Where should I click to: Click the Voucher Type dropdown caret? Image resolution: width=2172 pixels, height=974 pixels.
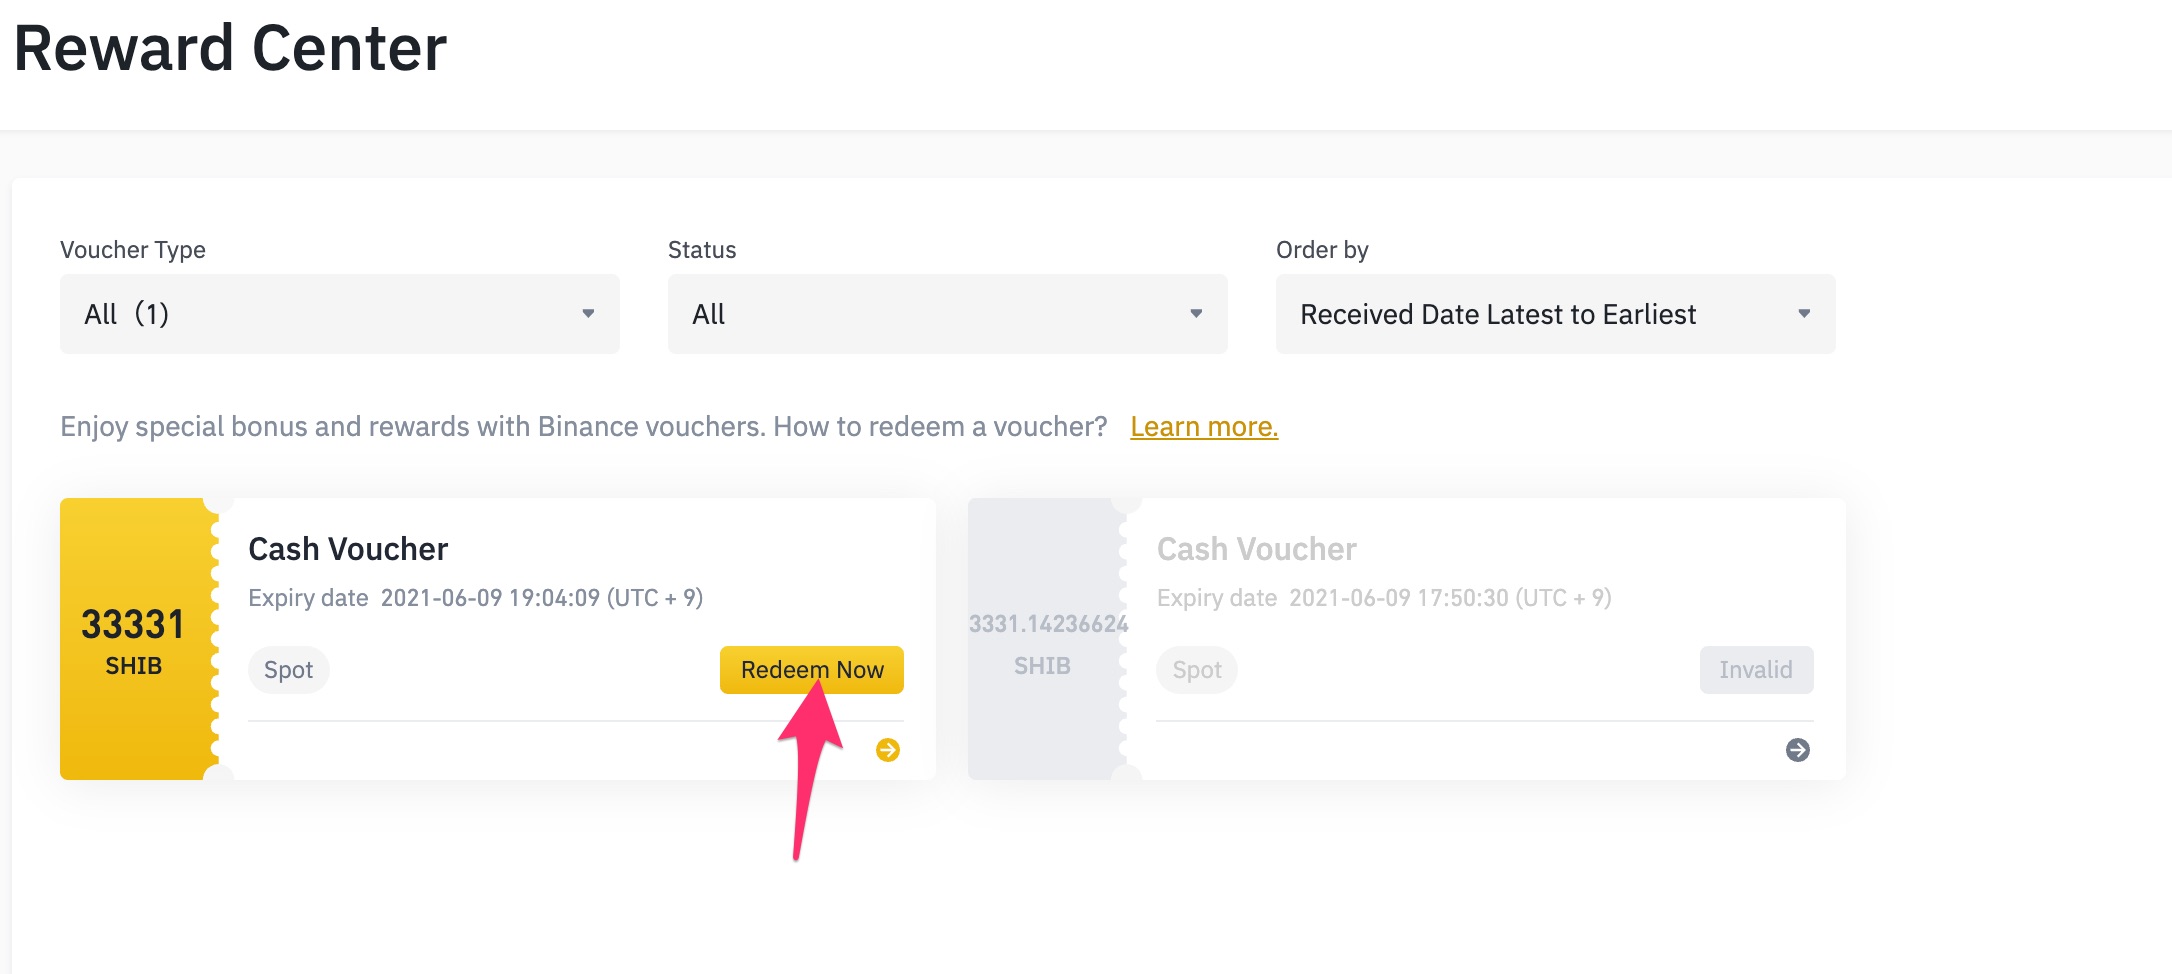point(588,314)
